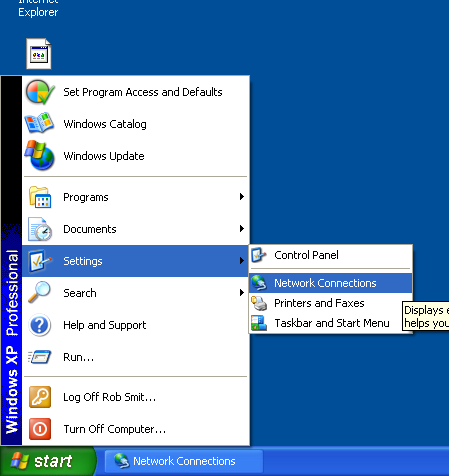Click the Windows Update globe icon
The height and width of the screenshot is (476, 449).
click(x=39, y=155)
